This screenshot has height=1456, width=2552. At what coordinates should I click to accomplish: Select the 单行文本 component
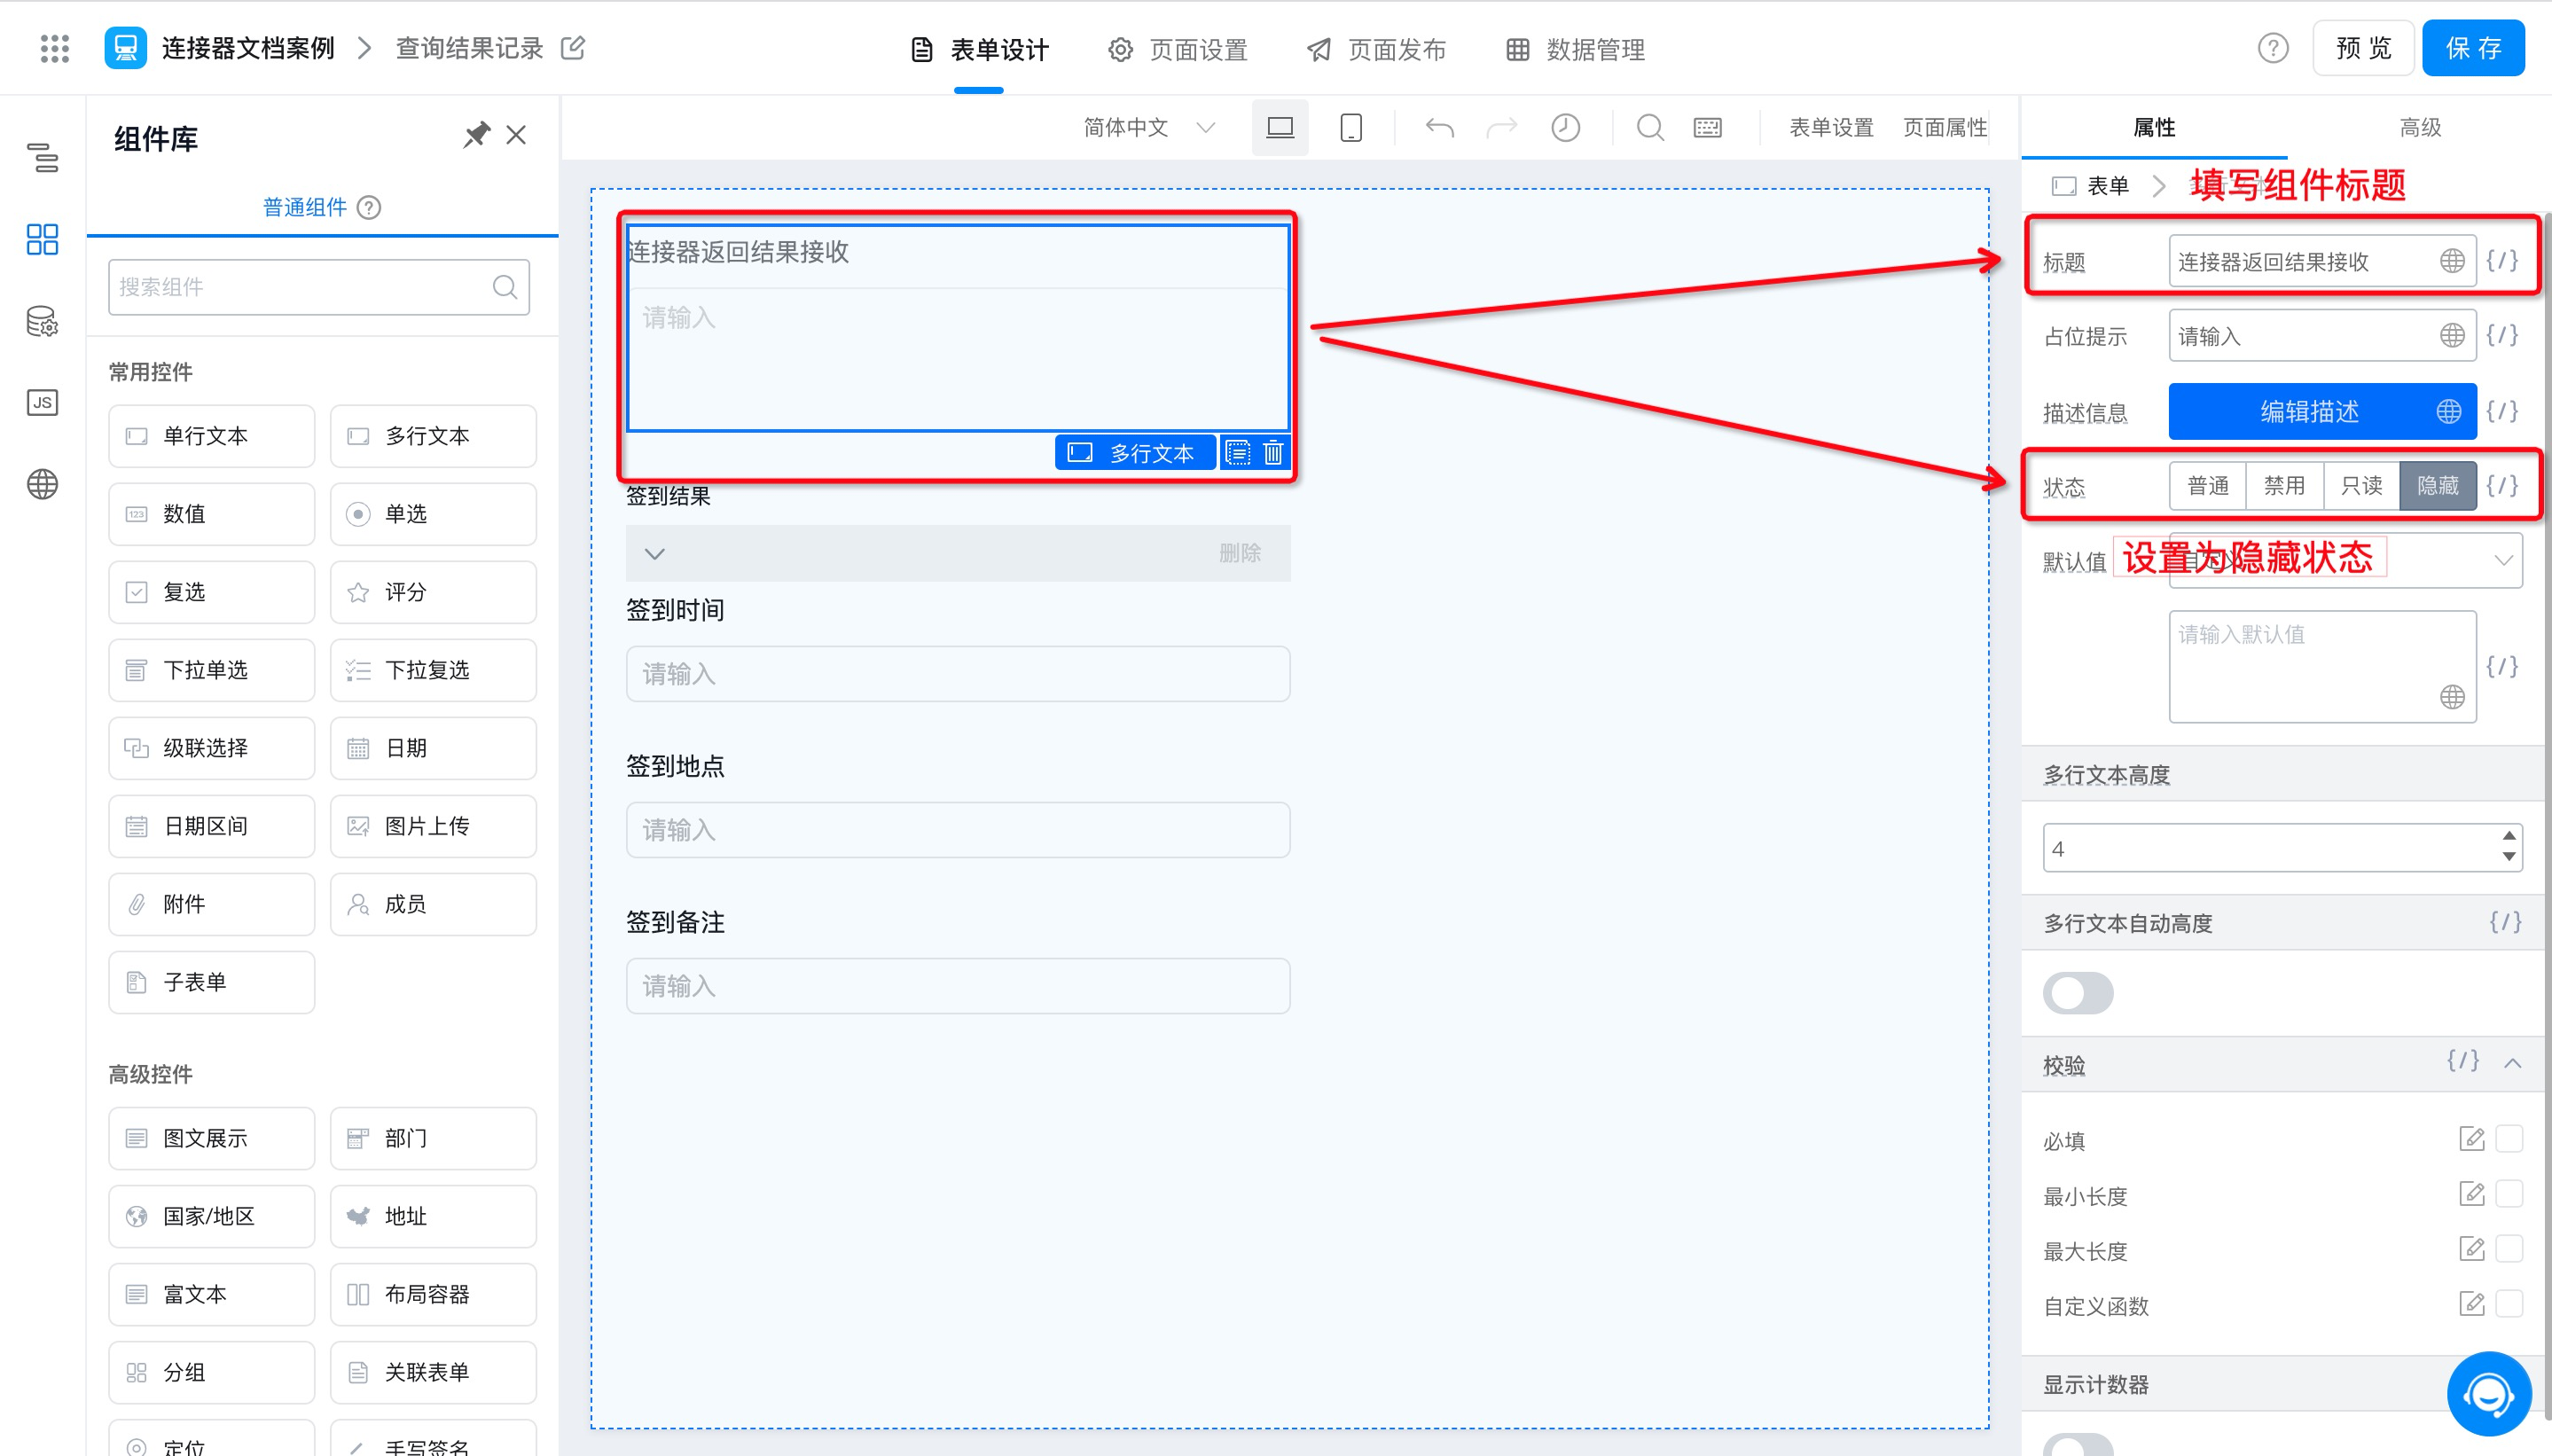[211, 436]
